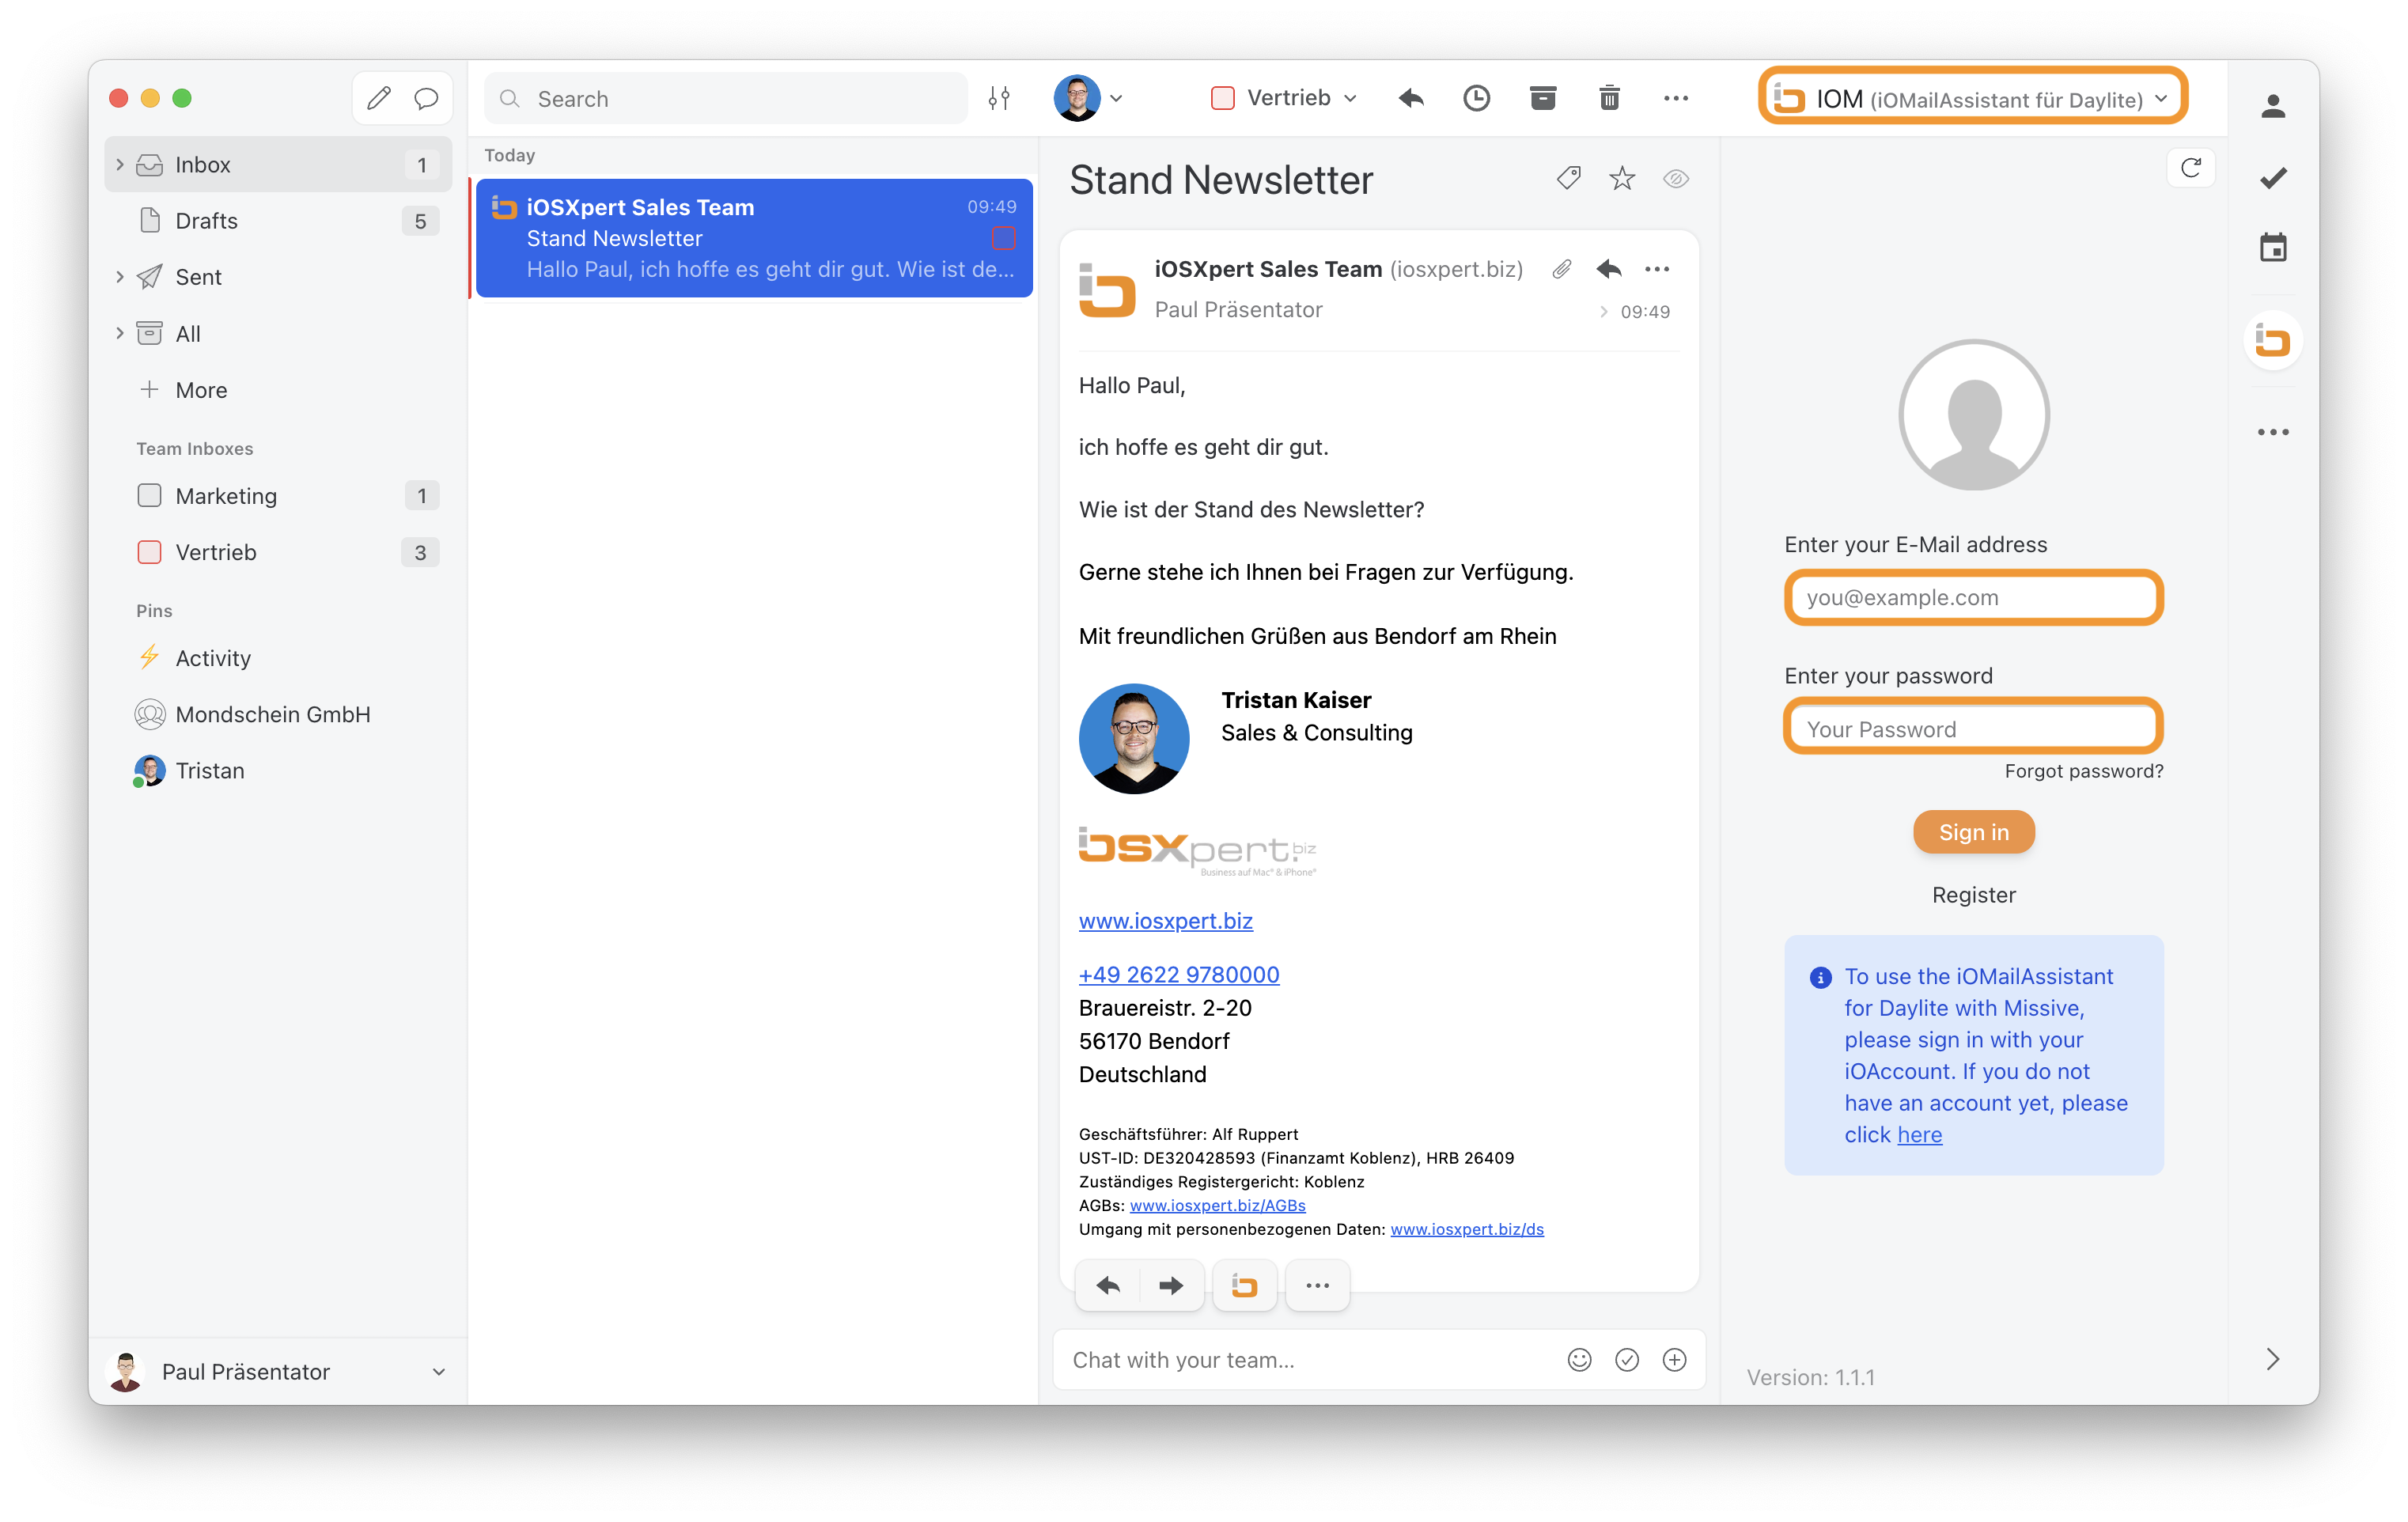Open contacts in the right sidebar
The height and width of the screenshot is (1522, 2408).
(x=2273, y=106)
